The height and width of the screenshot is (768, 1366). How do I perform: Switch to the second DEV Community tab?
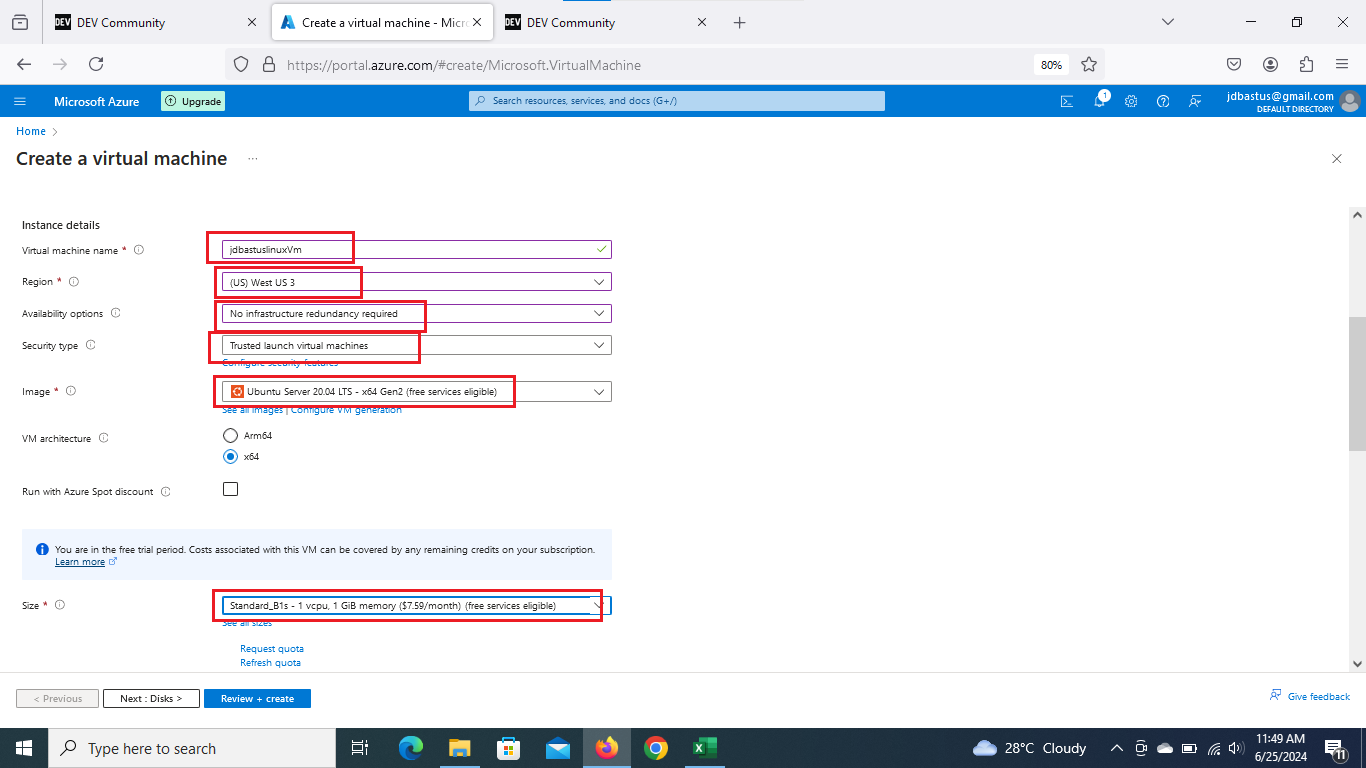[x=606, y=22]
